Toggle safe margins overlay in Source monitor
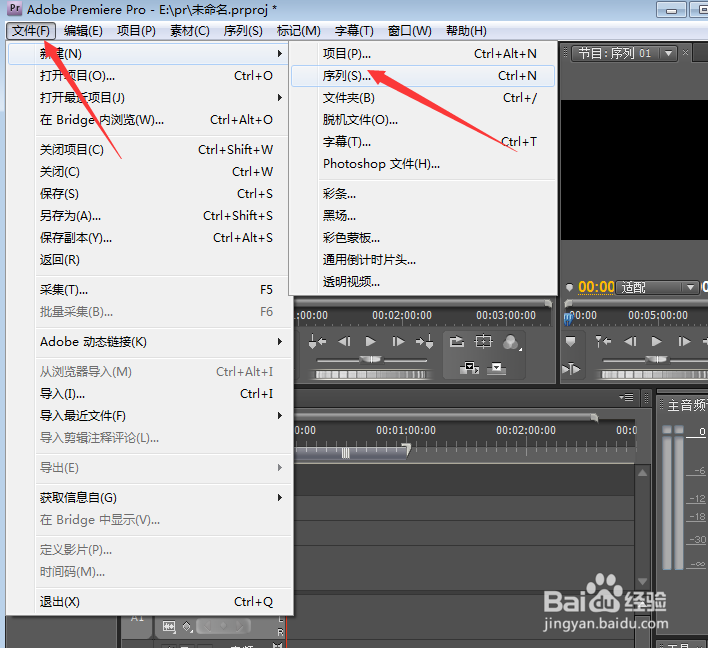This screenshot has height=648, width=708. pos(483,342)
